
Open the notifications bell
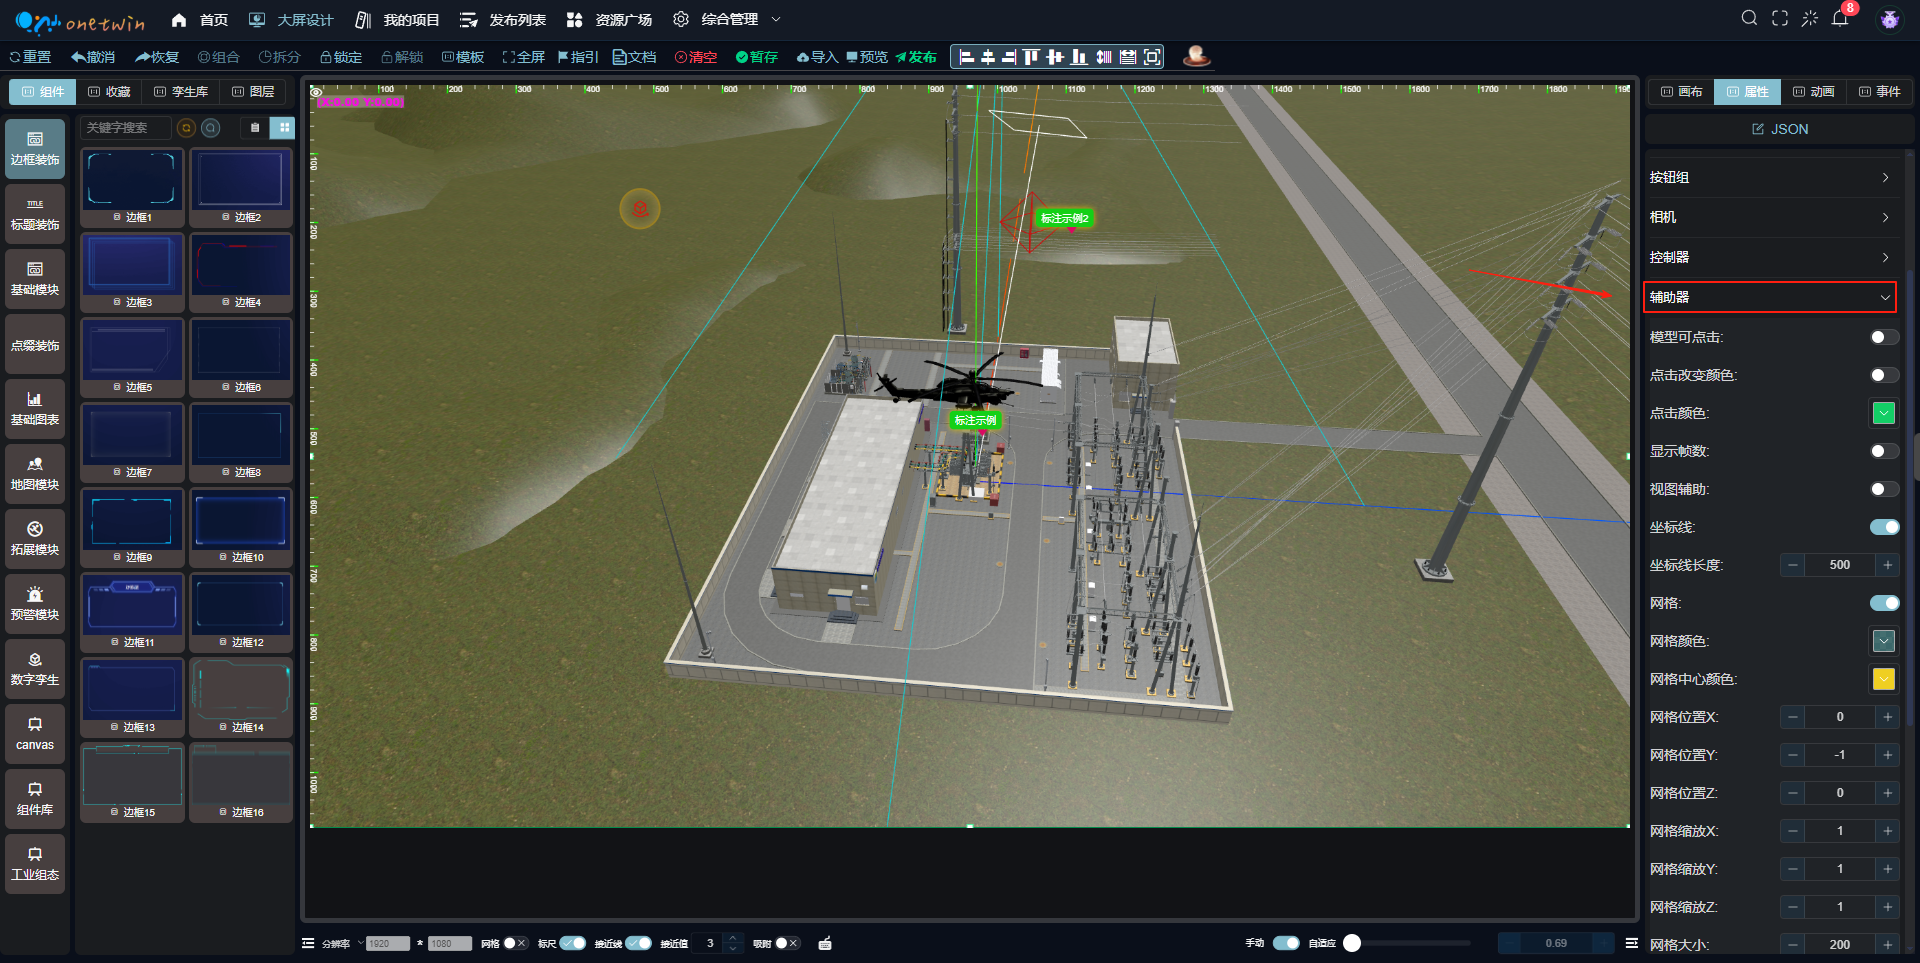[1839, 19]
